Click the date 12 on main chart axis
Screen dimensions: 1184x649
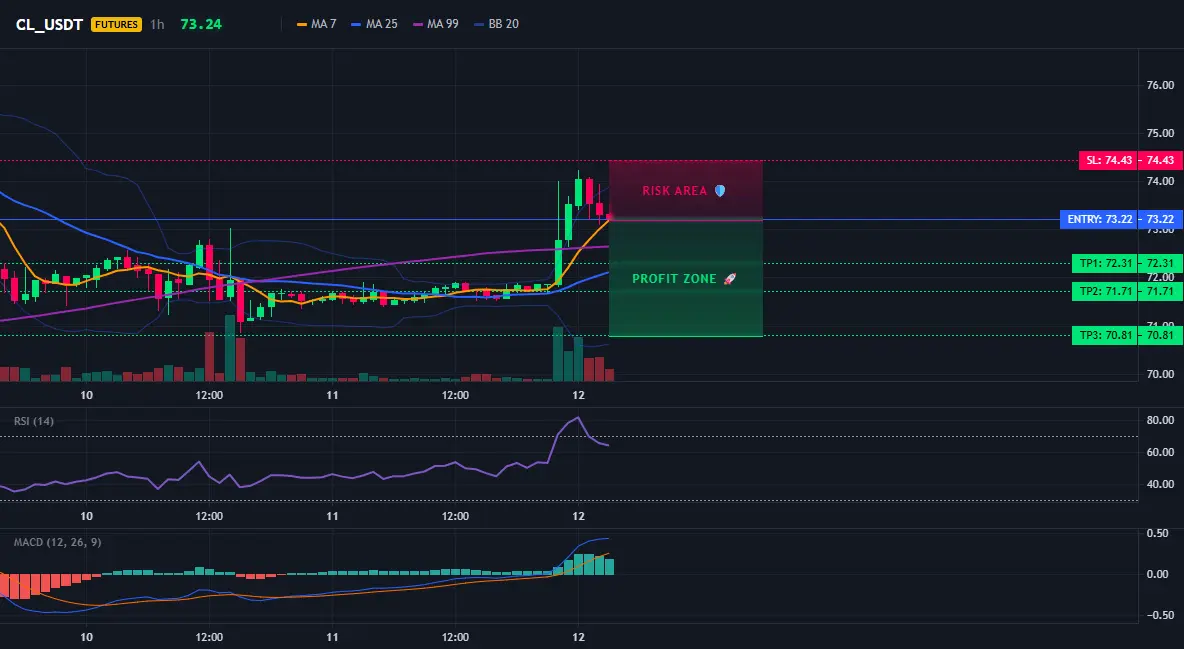(x=578, y=395)
